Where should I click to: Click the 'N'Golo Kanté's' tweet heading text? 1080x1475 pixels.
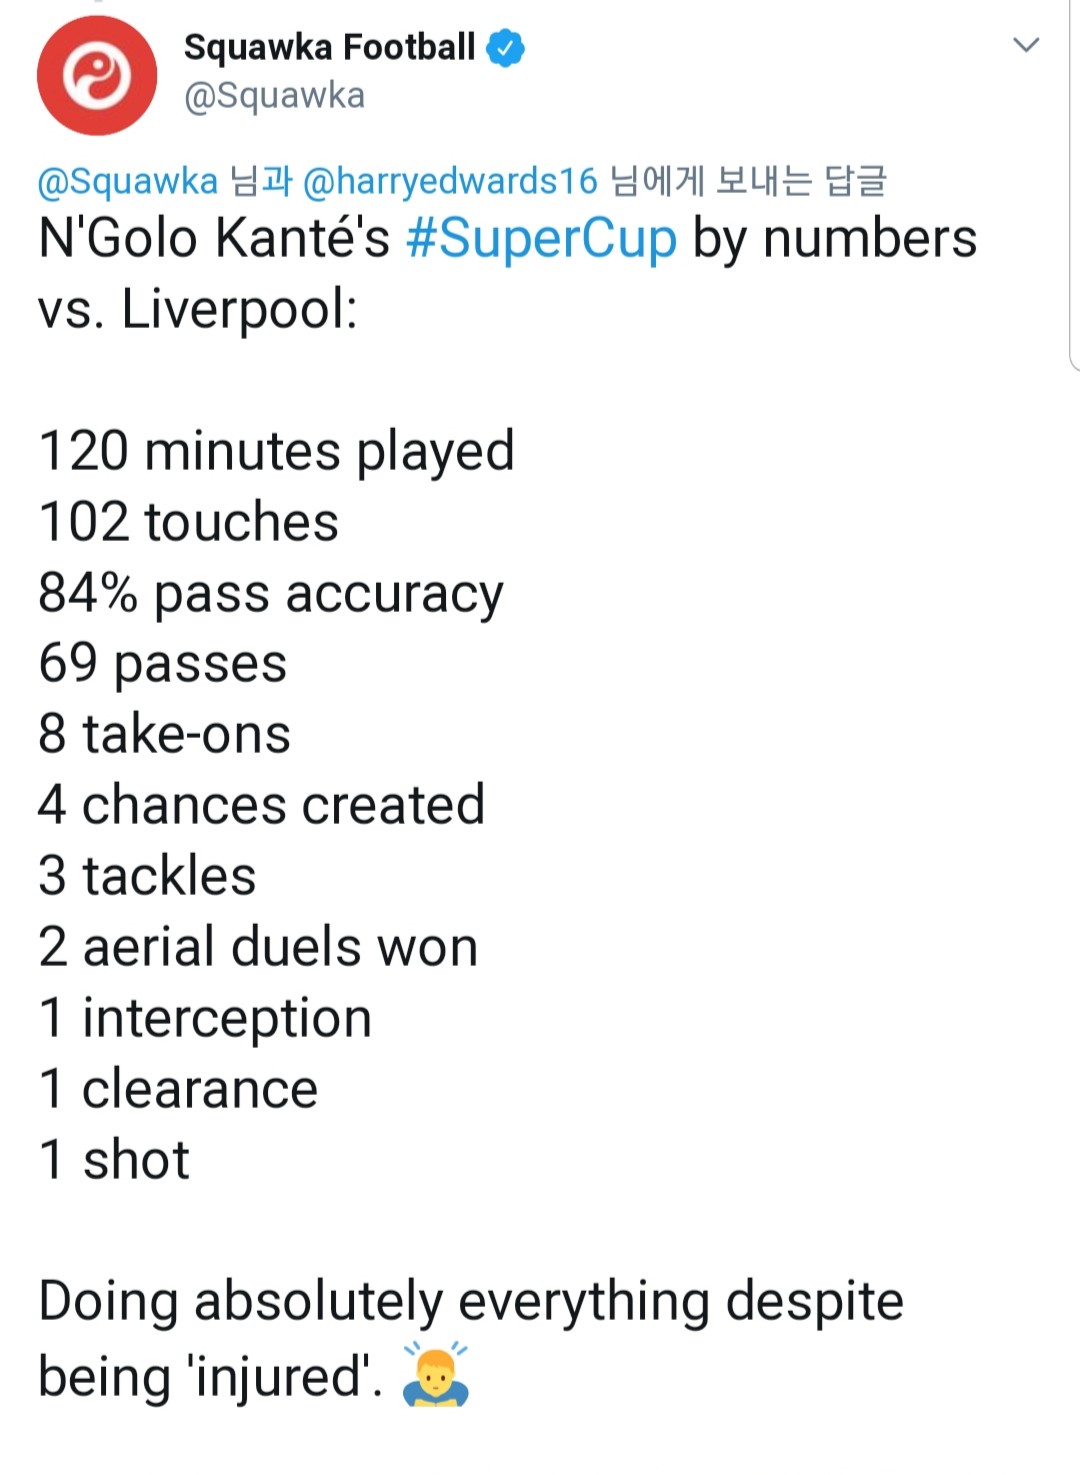[x=214, y=239]
